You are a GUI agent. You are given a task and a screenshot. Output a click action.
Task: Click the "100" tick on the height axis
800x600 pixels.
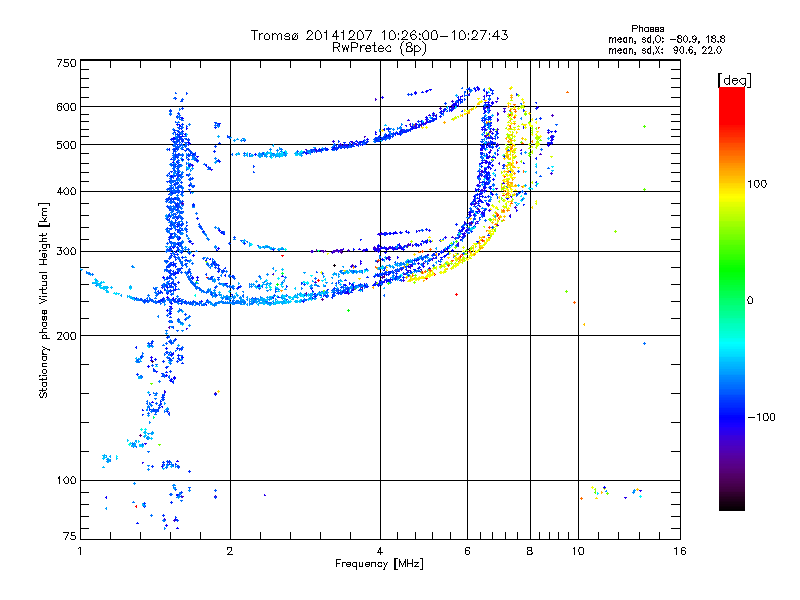[67, 480]
